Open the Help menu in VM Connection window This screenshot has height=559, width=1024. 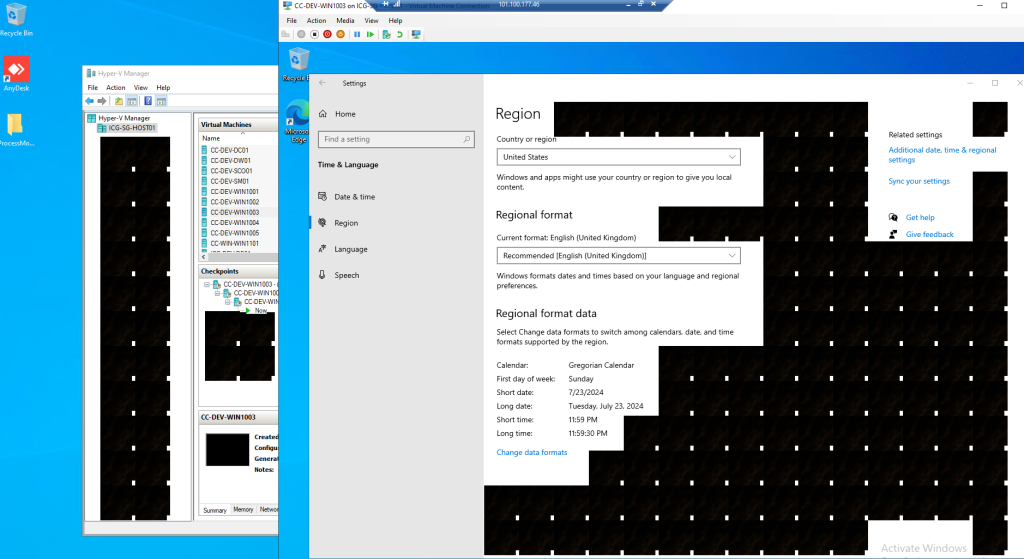point(395,20)
